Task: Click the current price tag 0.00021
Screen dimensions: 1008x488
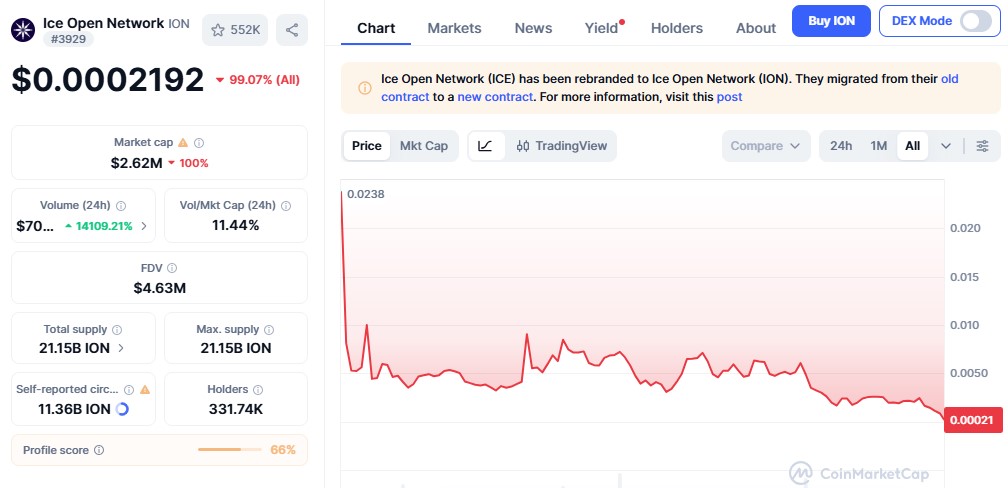Action: [973, 420]
